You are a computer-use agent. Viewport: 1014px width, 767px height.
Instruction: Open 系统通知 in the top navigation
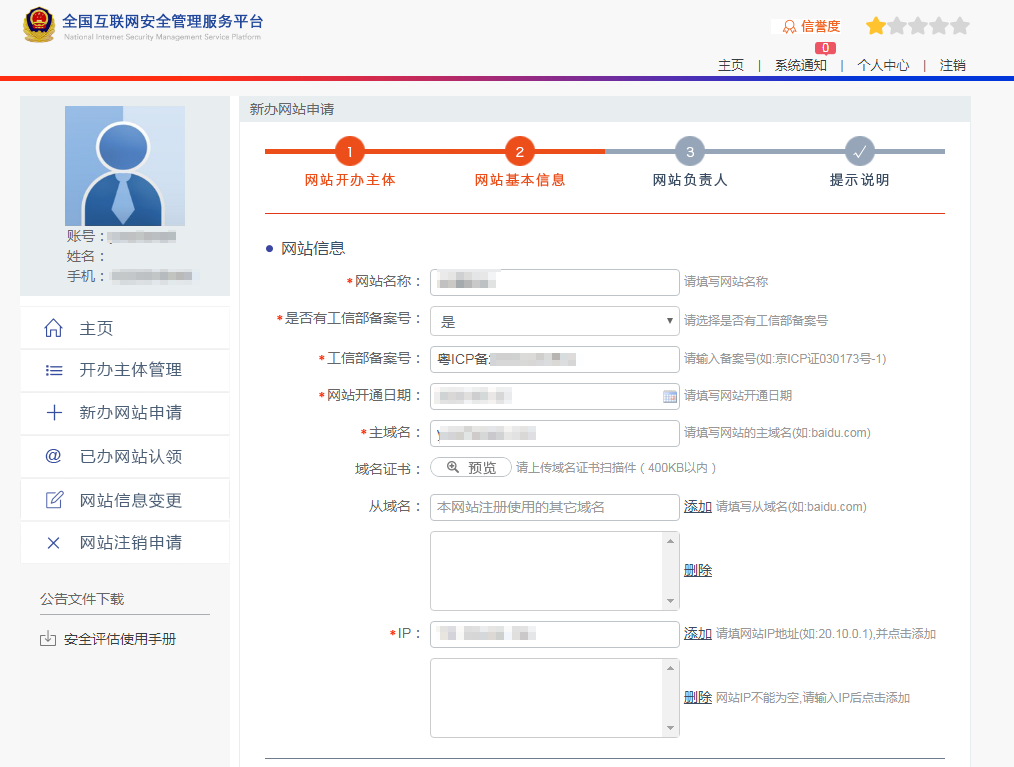coord(801,65)
